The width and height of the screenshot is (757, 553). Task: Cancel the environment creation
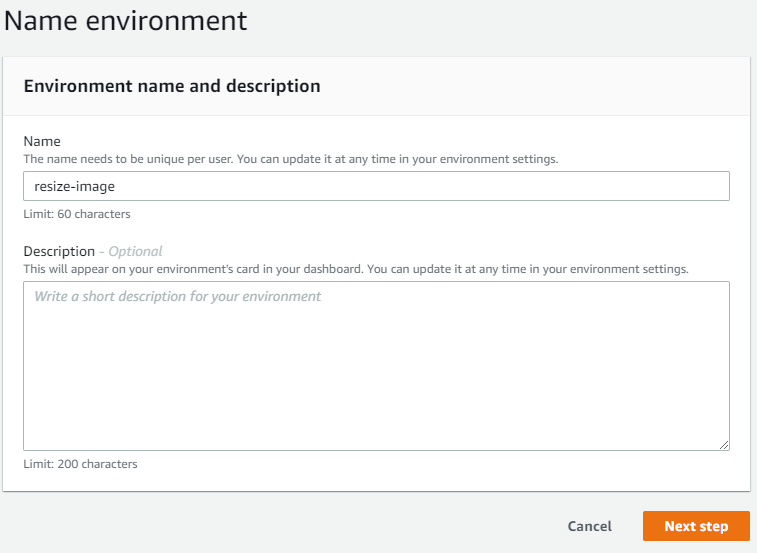[x=589, y=526]
